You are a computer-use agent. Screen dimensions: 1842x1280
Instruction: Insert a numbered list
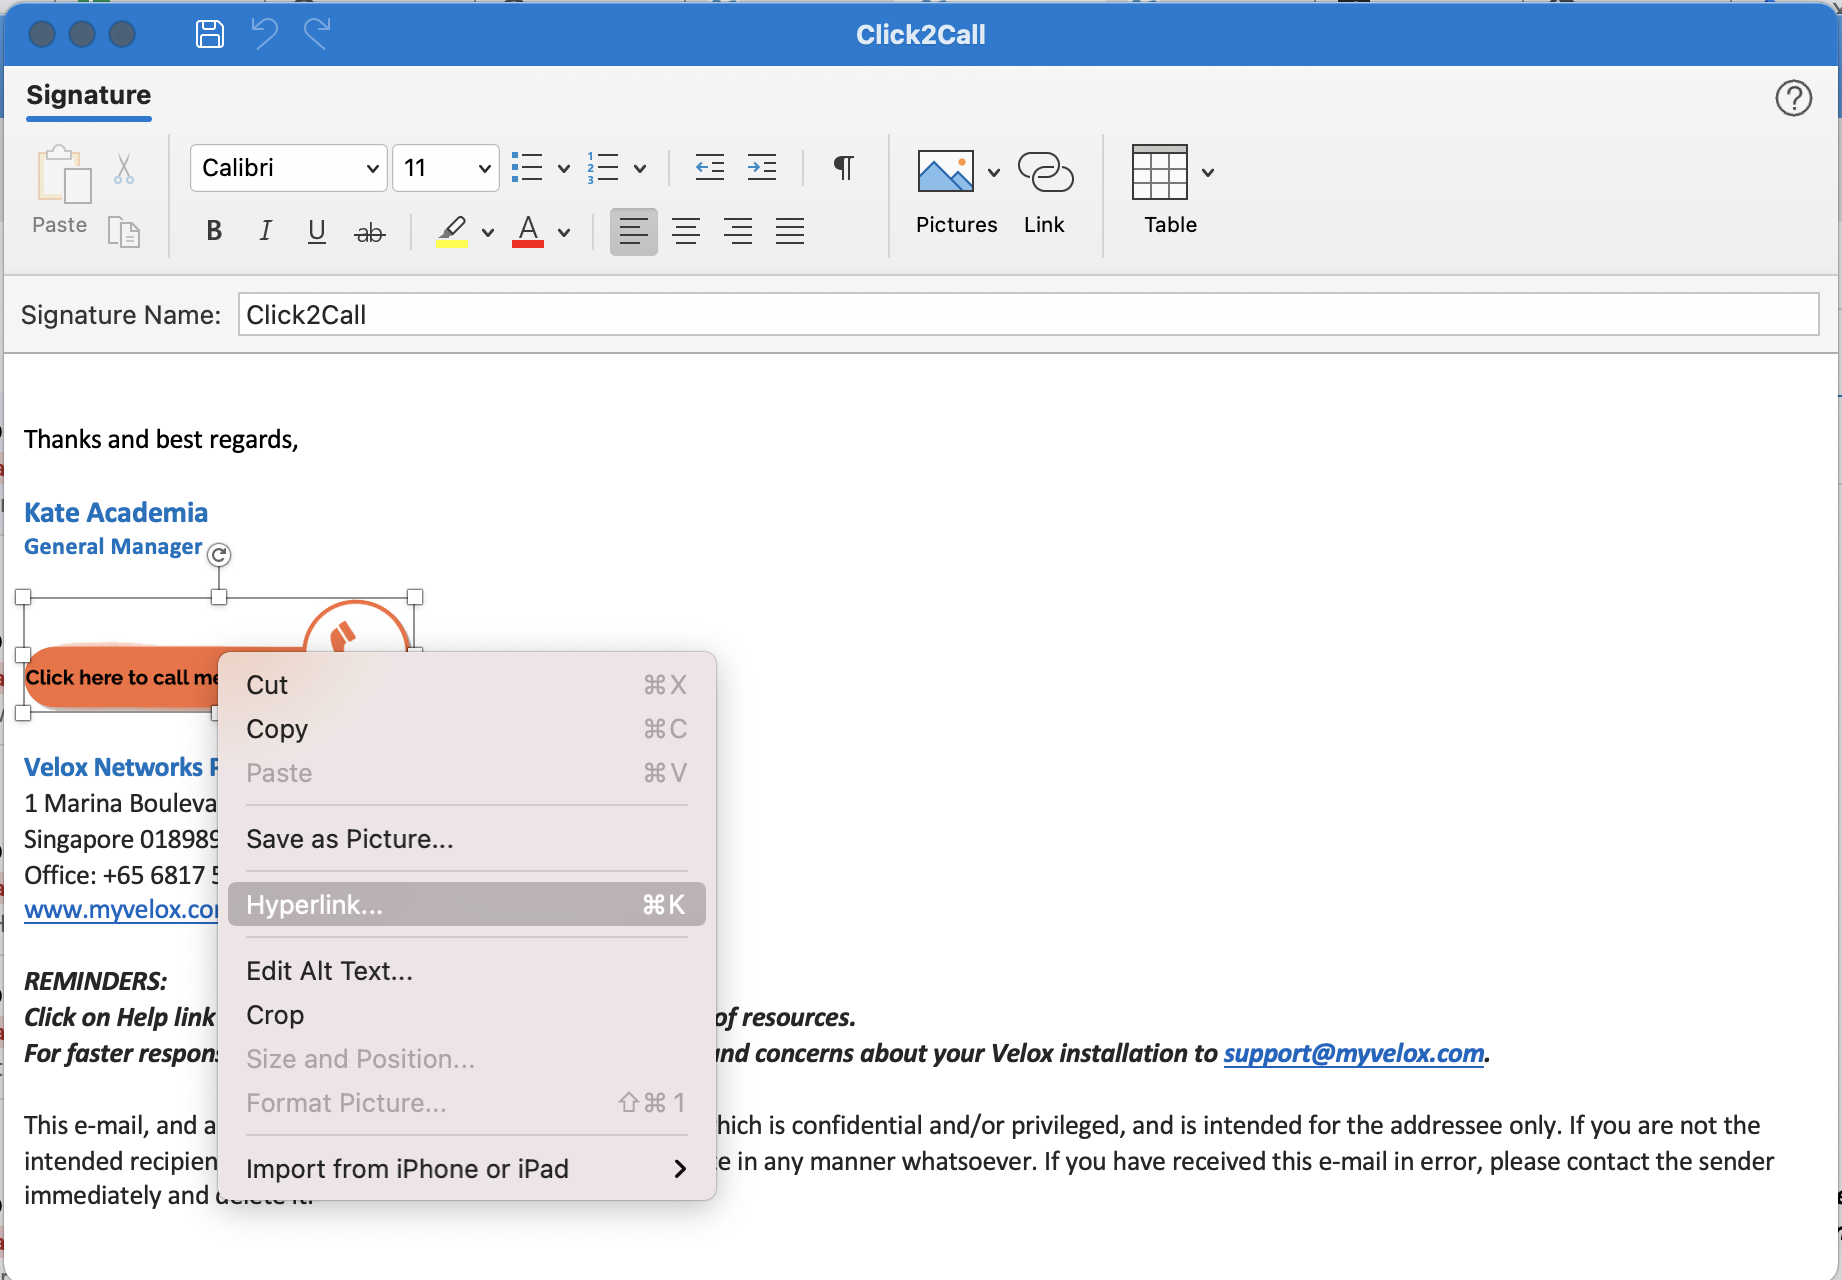tap(603, 167)
